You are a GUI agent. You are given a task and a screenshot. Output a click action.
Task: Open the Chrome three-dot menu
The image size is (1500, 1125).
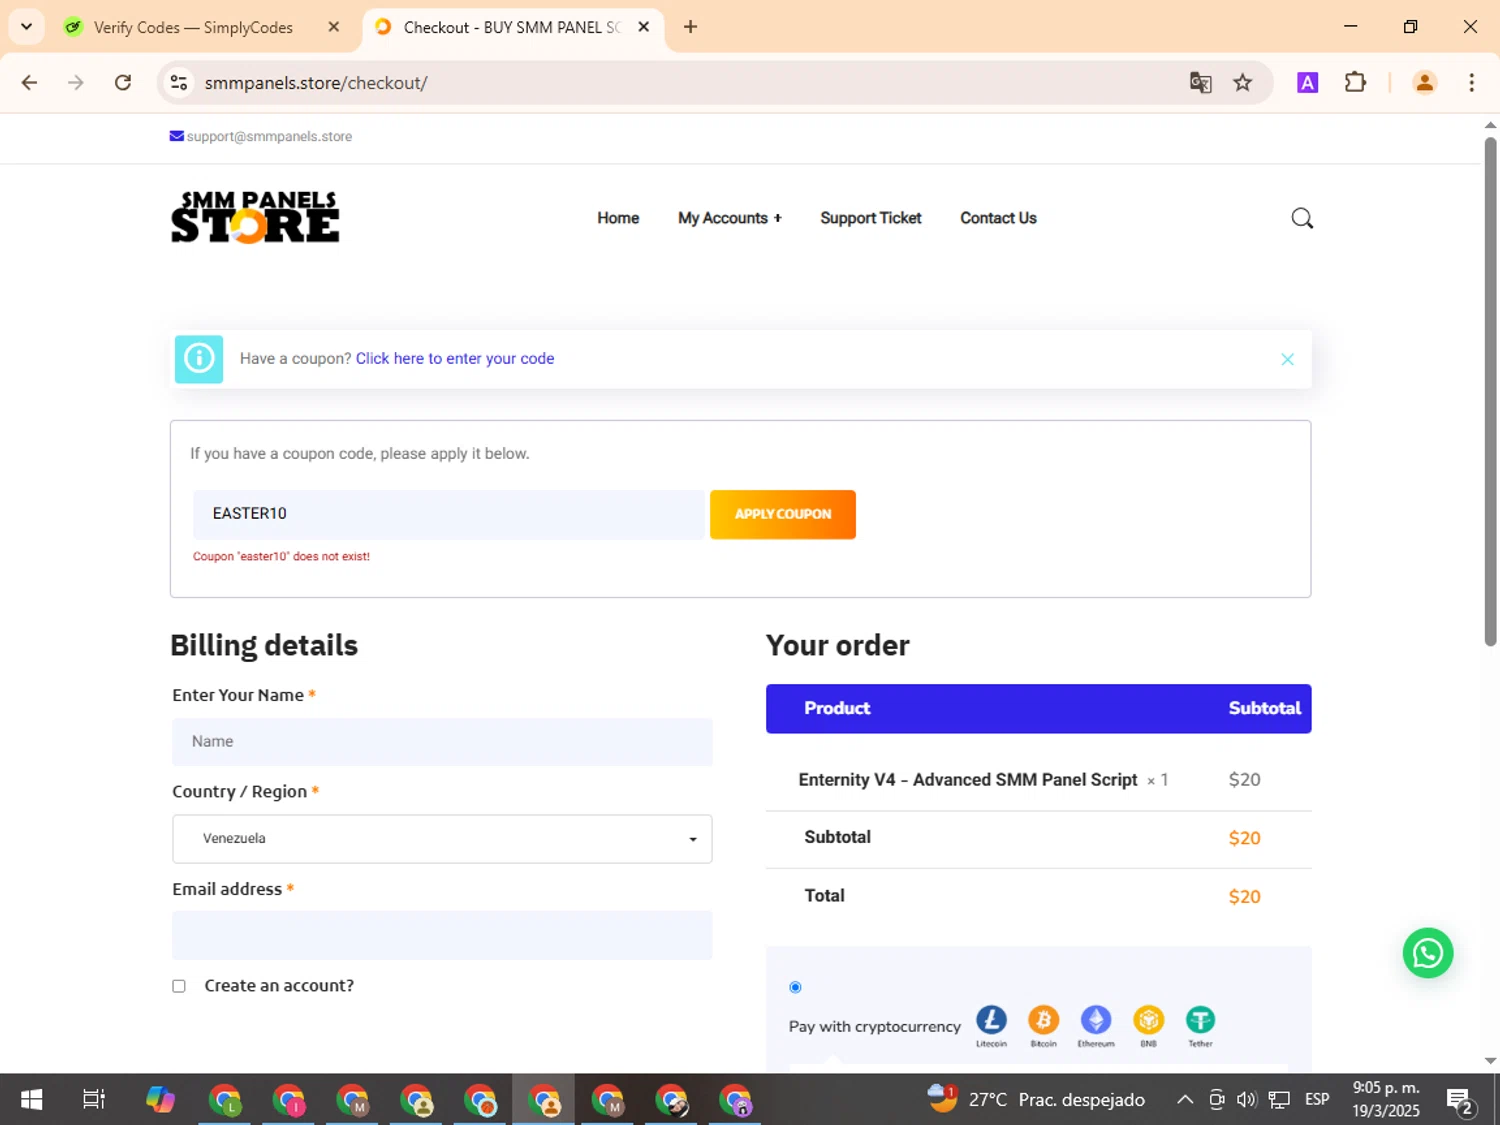click(1471, 83)
